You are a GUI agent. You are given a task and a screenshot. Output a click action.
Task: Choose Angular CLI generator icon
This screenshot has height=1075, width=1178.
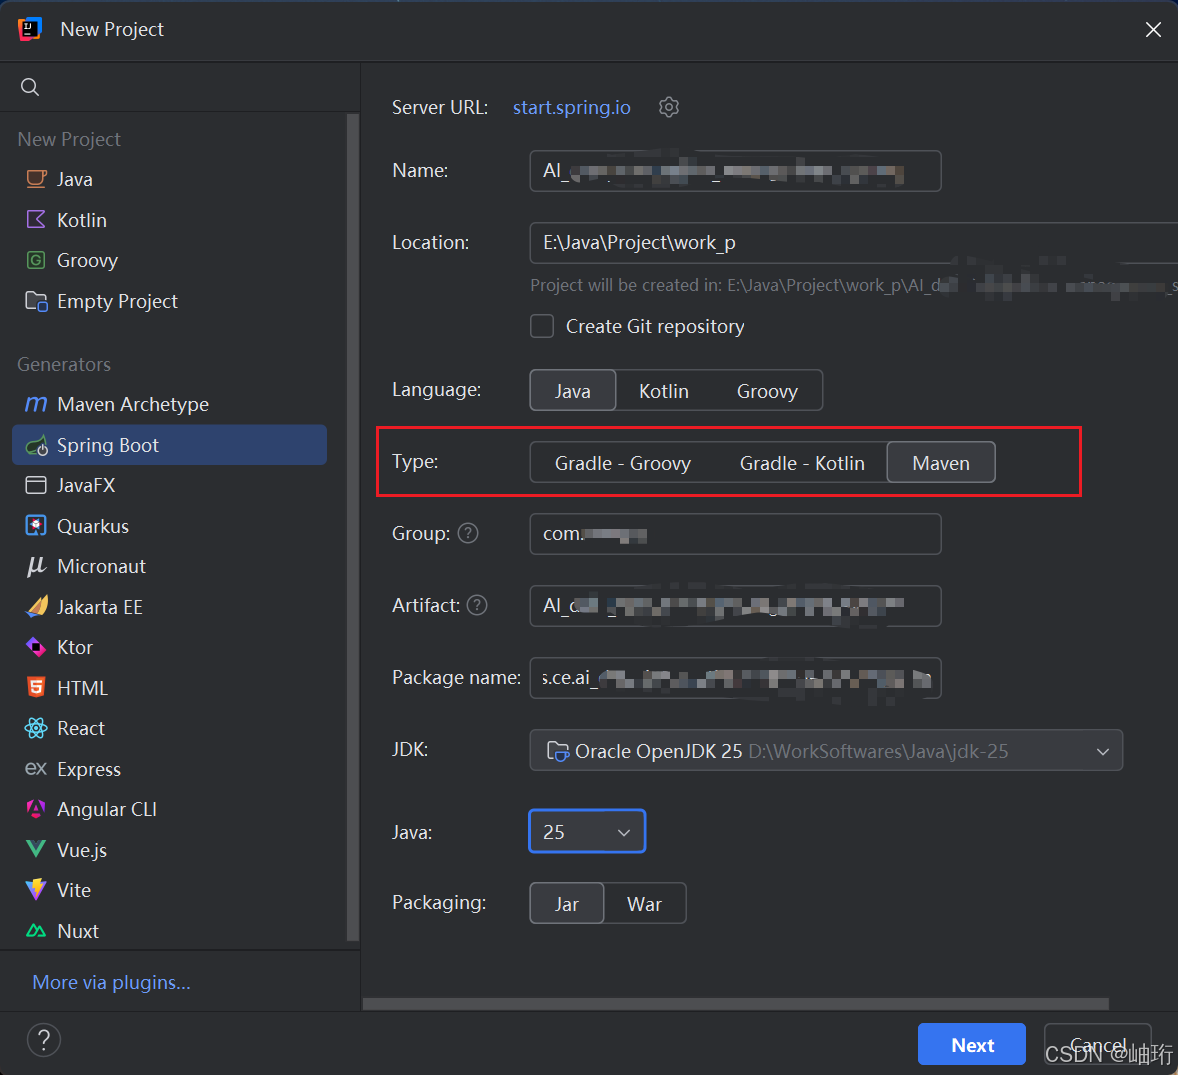point(36,809)
